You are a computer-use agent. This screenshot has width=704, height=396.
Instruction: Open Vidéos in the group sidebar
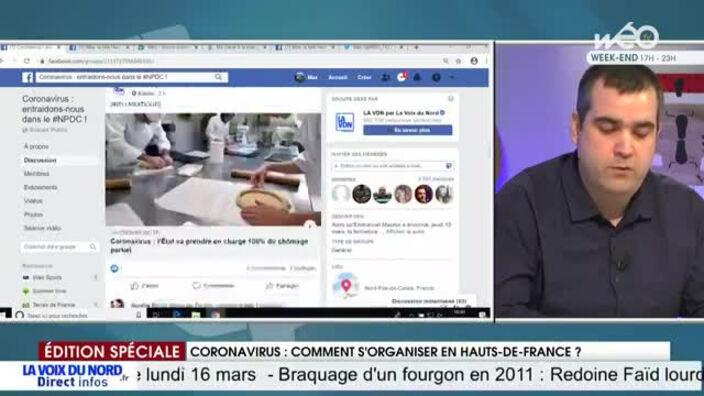pos(33,201)
